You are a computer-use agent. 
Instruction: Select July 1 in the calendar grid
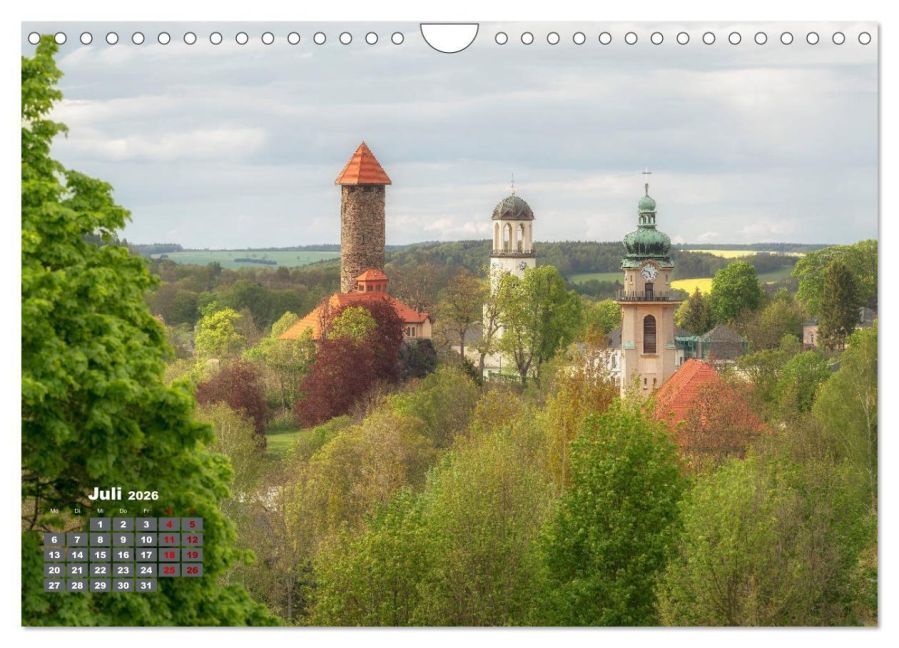(x=100, y=524)
